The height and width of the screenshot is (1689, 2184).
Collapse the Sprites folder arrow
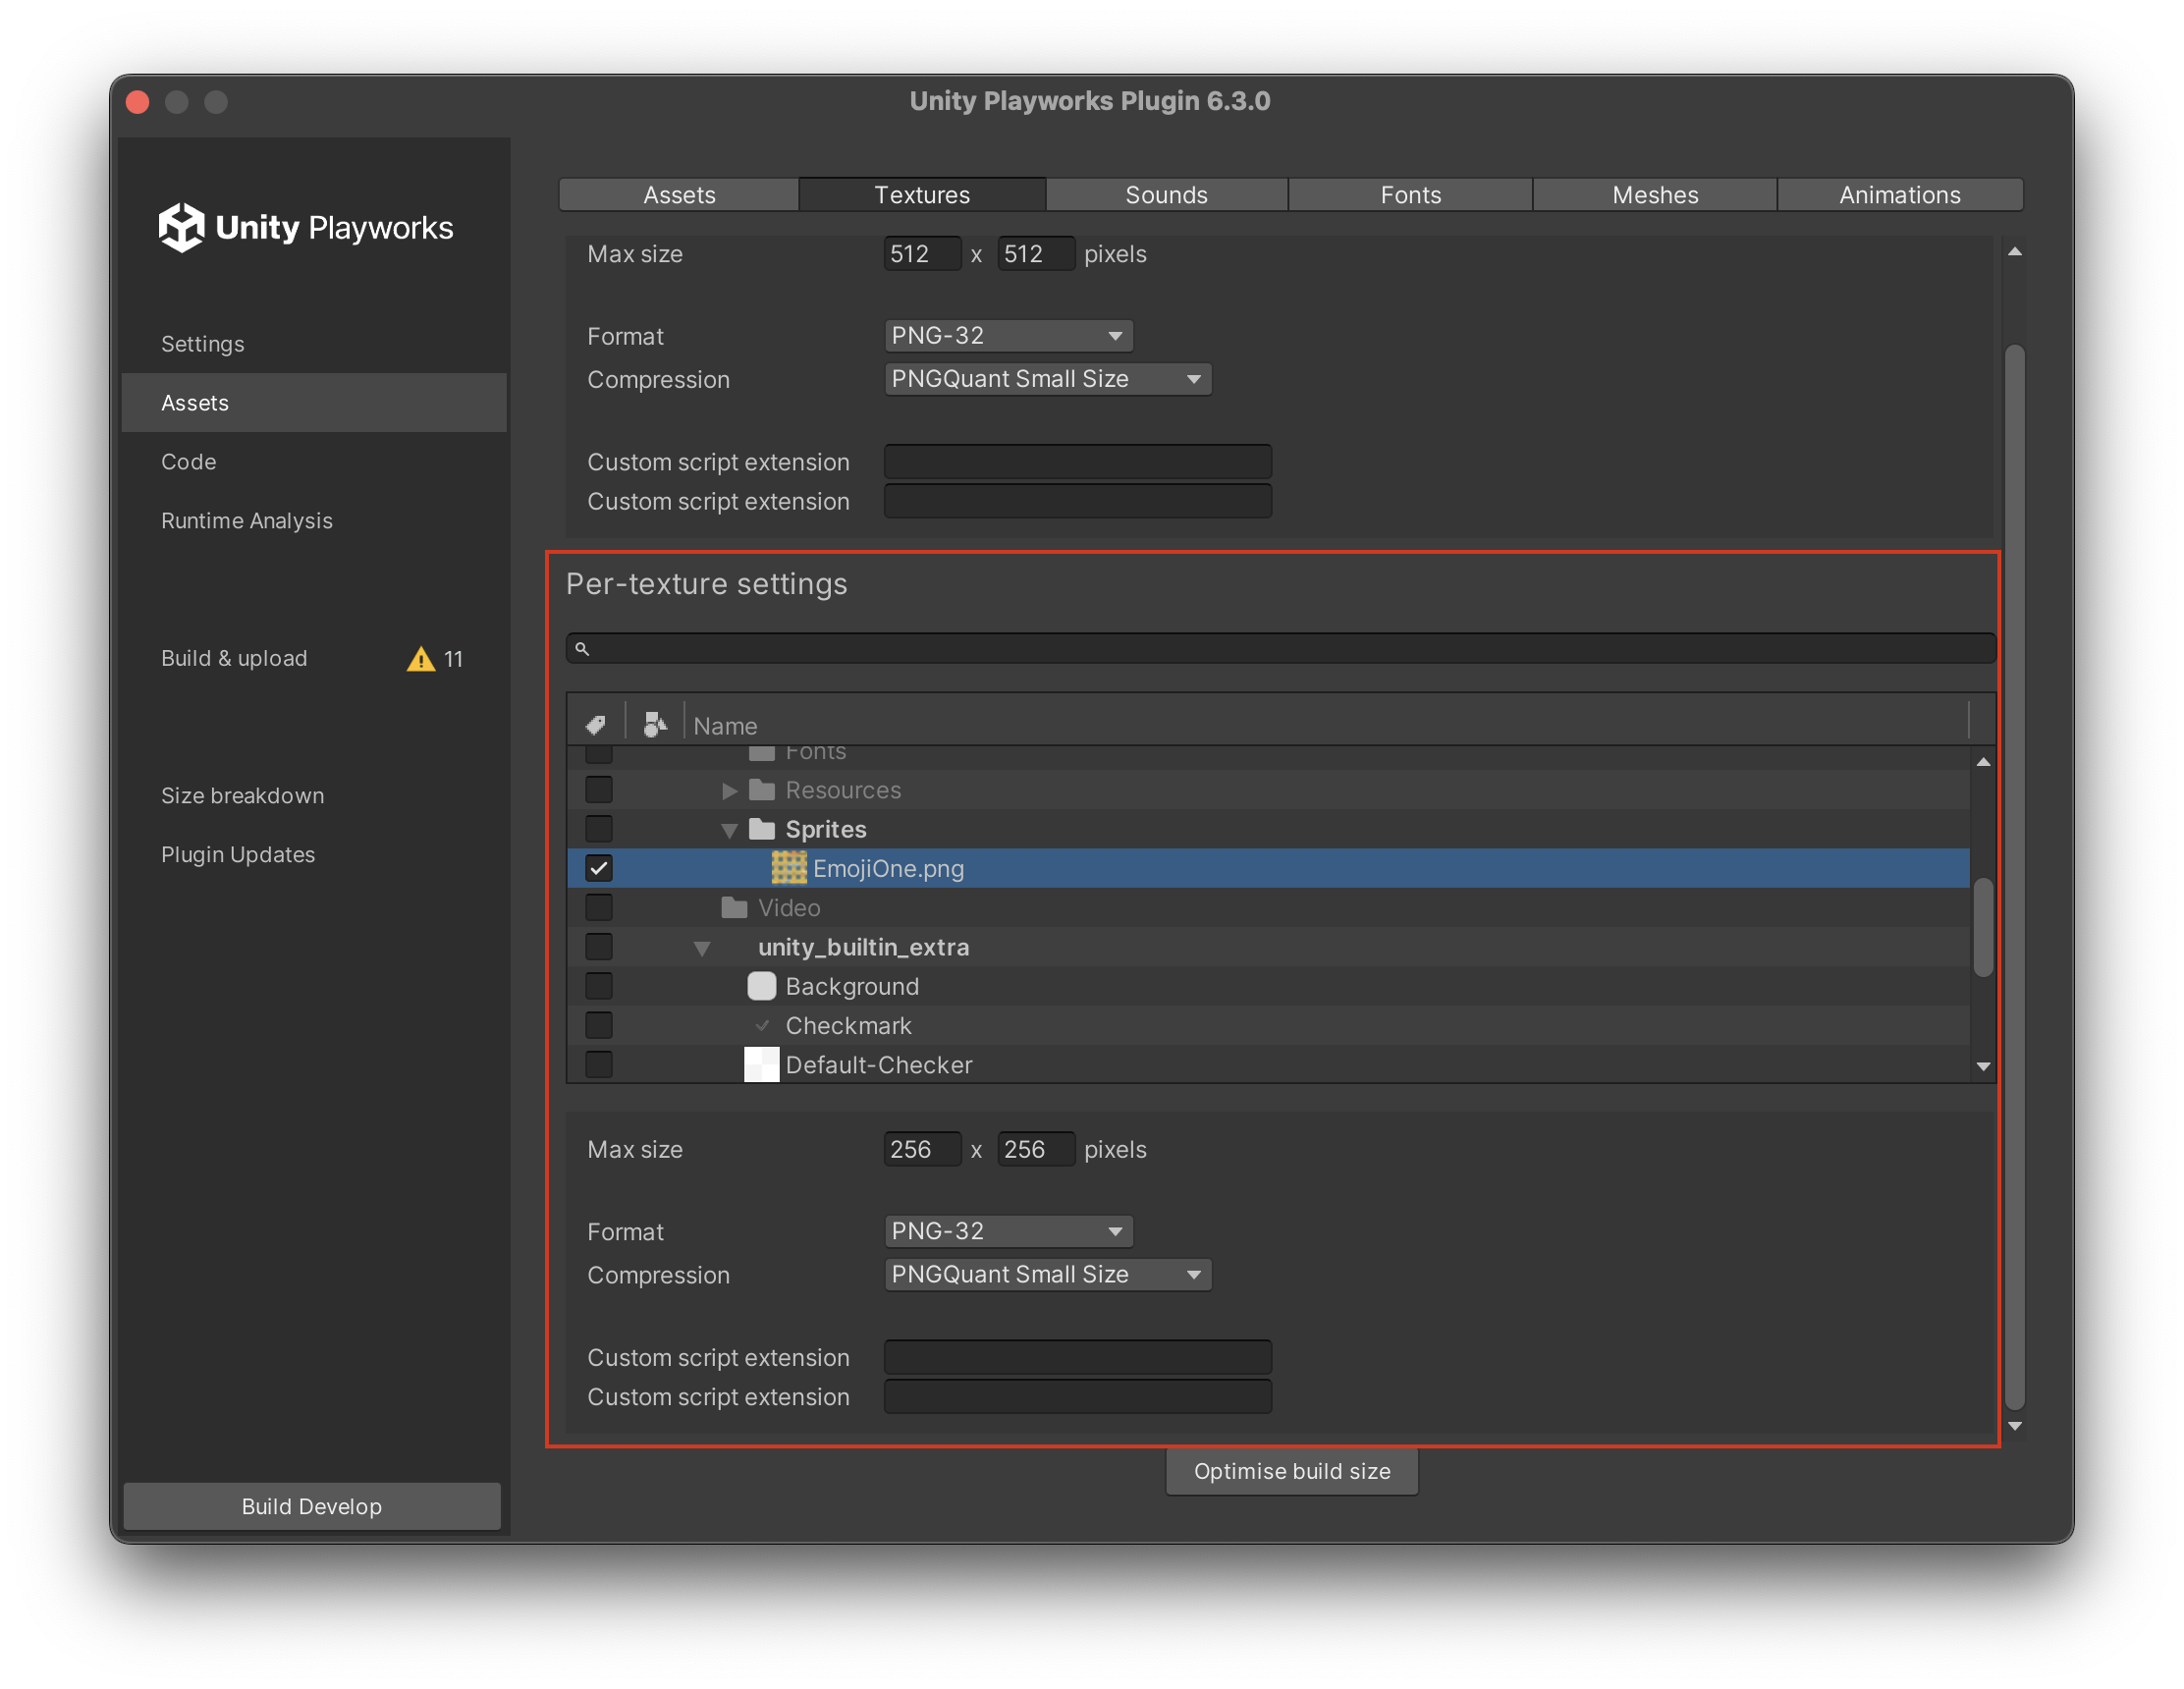pyautogui.click(x=730, y=830)
